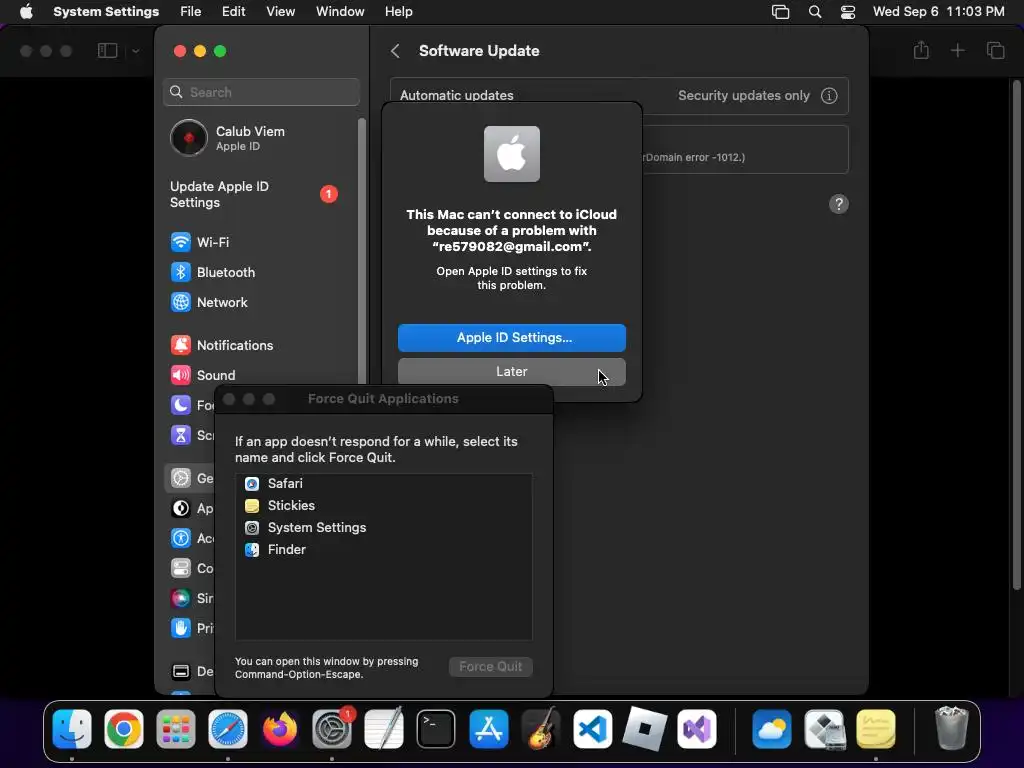Open the File menu
This screenshot has height=768, width=1024.
191,12
